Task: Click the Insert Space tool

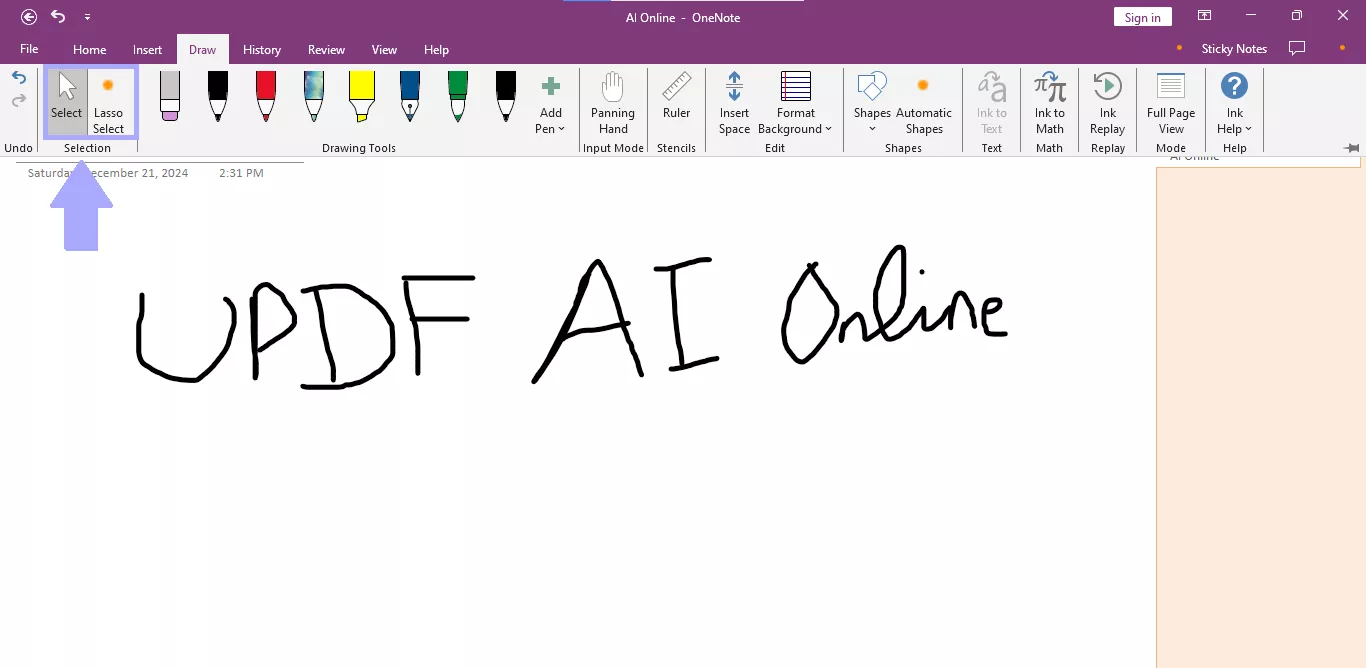Action: [734, 103]
